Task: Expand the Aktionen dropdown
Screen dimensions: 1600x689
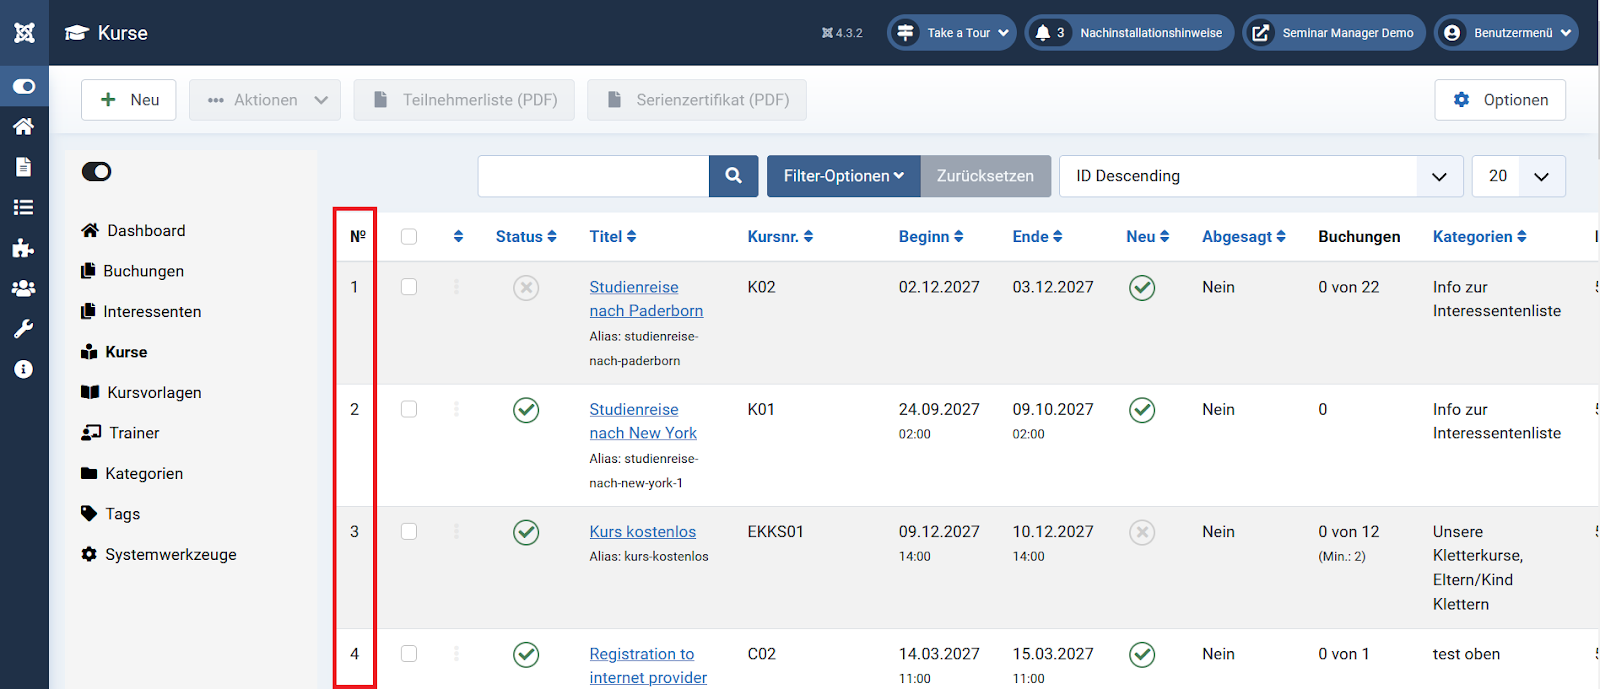Action: 265,100
